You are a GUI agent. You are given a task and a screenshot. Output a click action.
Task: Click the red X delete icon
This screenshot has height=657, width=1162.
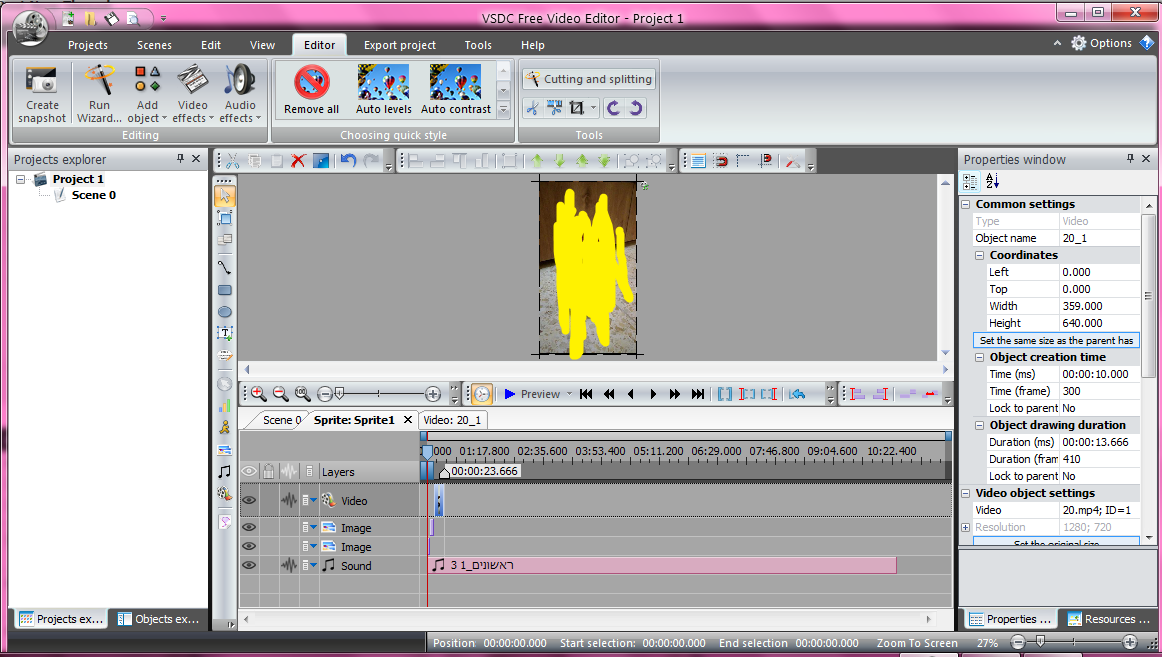tap(299, 161)
